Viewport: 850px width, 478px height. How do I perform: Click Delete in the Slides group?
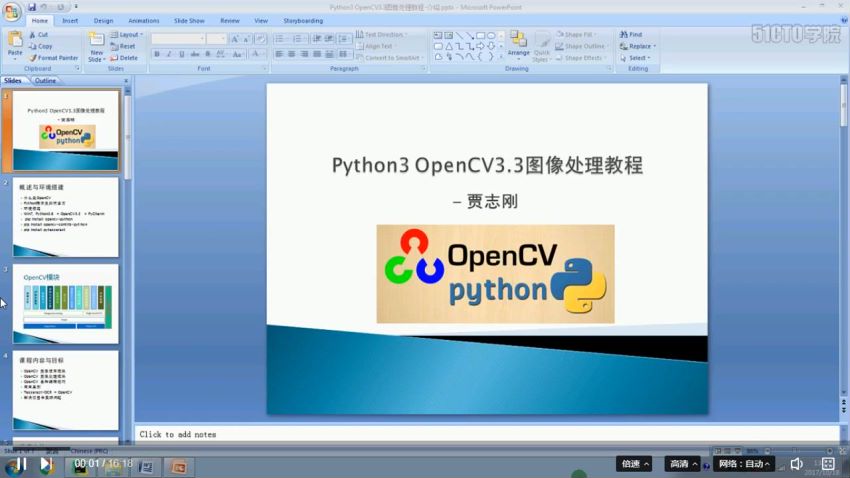[124, 58]
